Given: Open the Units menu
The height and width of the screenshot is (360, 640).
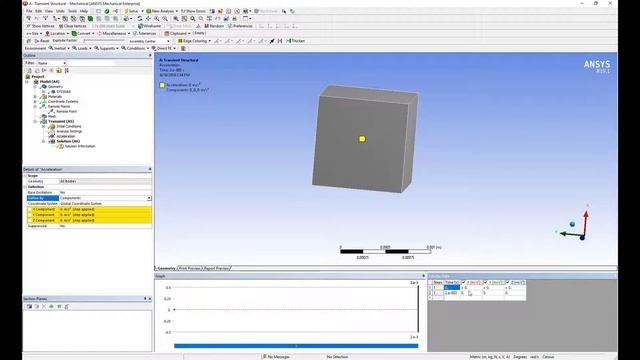Looking at the screenshot, I should click(x=60, y=11).
